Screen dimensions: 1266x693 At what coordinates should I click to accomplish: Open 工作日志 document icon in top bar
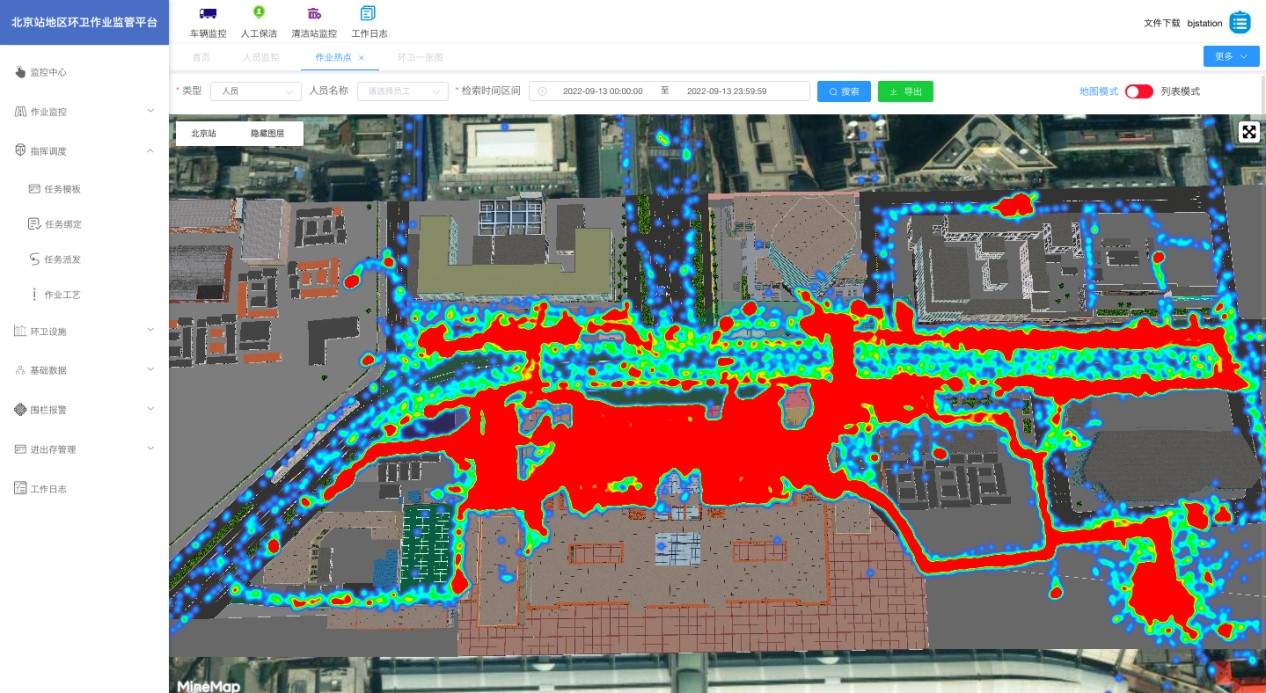[x=368, y=13]
